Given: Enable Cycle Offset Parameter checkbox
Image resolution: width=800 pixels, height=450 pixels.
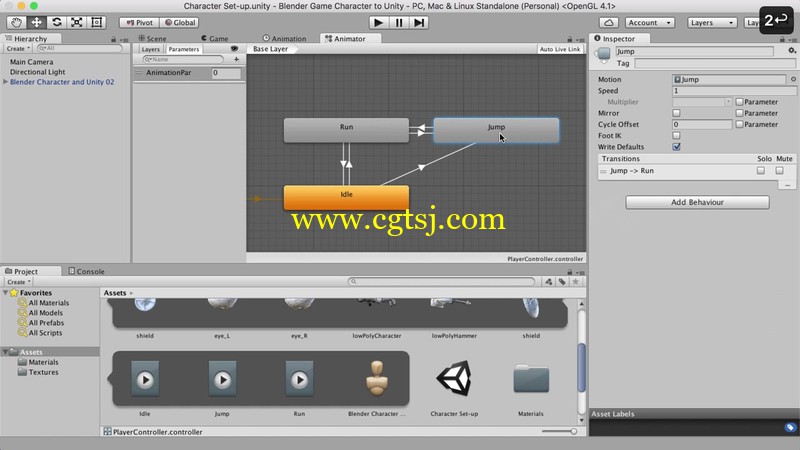Looking at the screenshot, I should click(x=739, y=124).
